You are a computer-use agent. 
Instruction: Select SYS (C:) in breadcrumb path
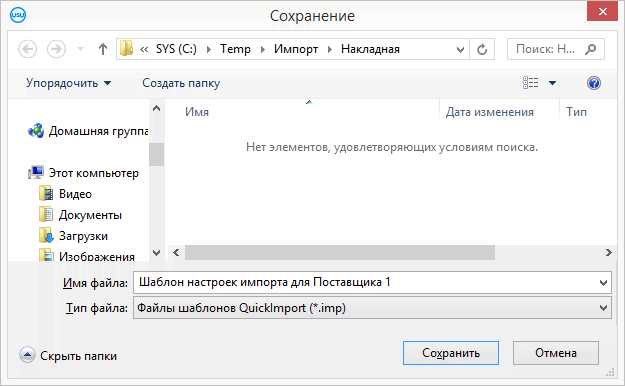click(x=176, y=49)
